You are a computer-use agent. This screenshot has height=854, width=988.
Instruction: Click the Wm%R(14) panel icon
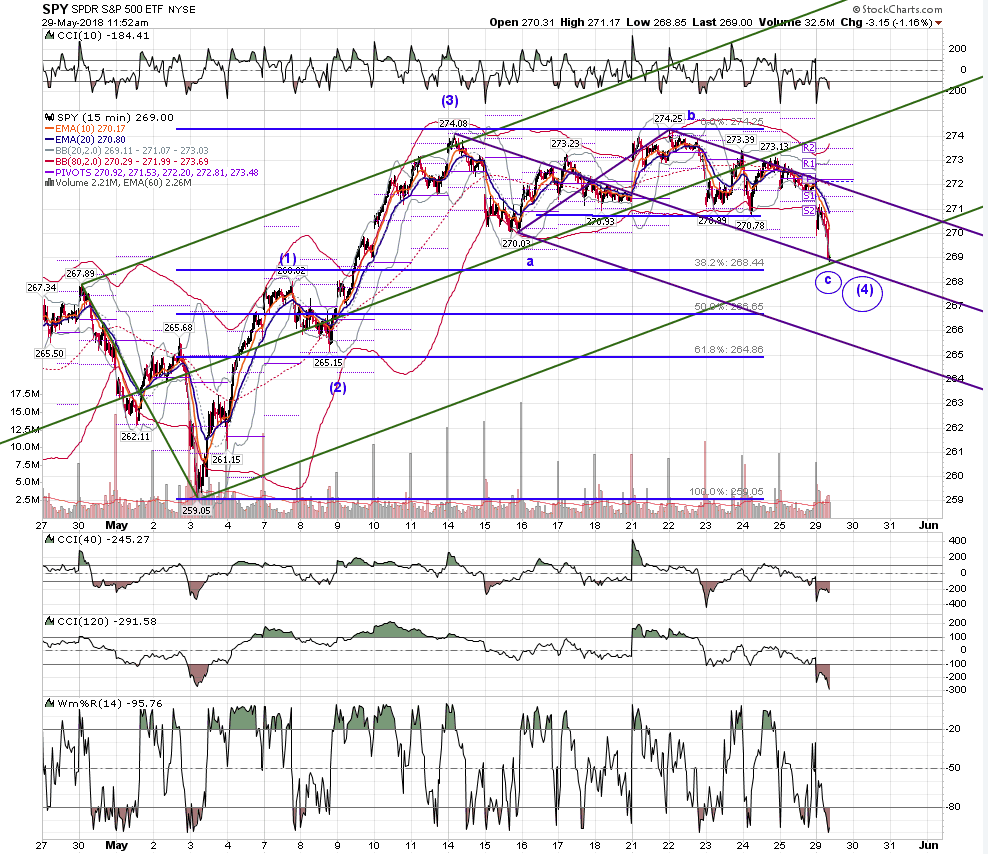tap(49, 703)
